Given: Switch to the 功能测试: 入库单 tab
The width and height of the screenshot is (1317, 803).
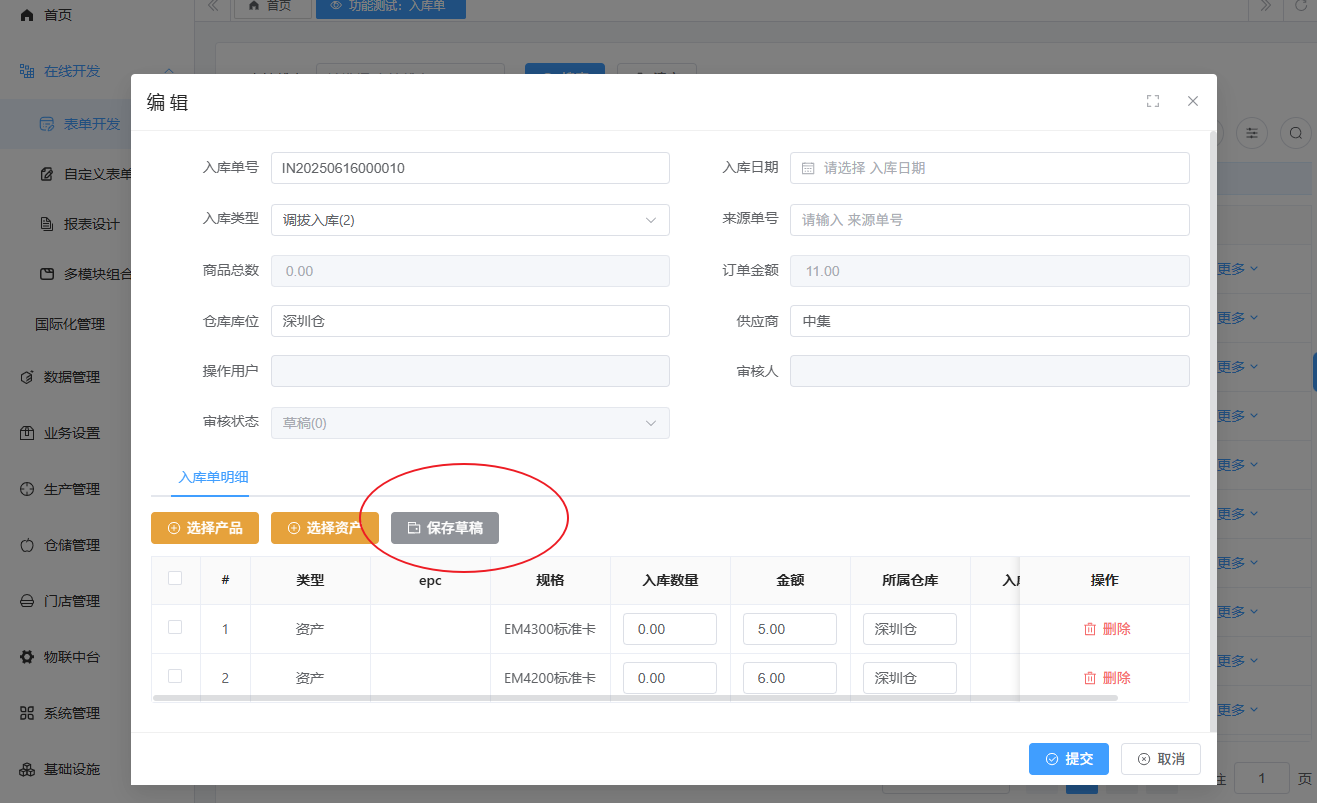Looking at the screenshot, I should pos(390,6).
